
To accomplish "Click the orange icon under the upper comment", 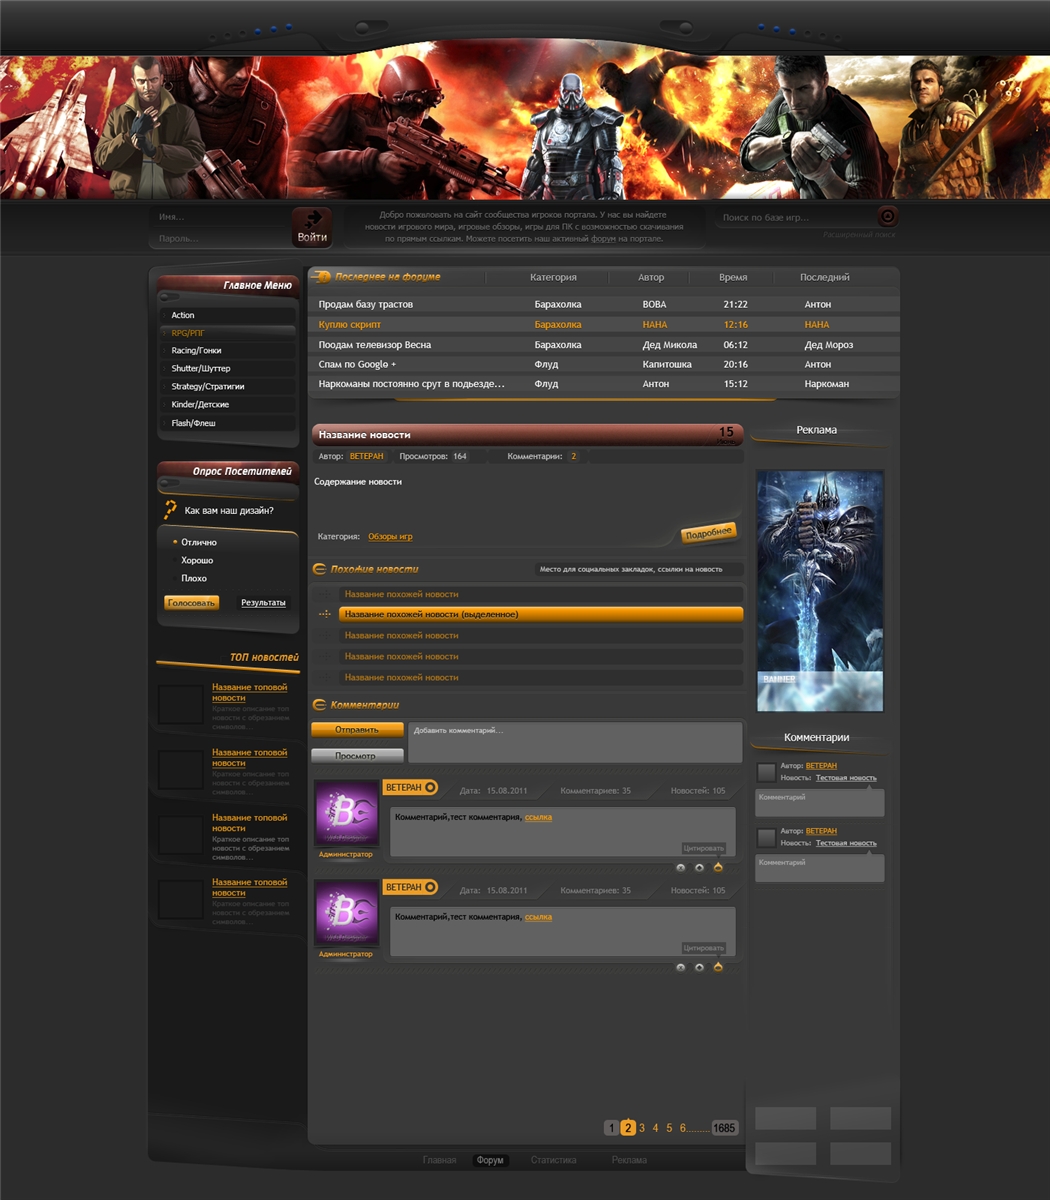I will (718, 867).
